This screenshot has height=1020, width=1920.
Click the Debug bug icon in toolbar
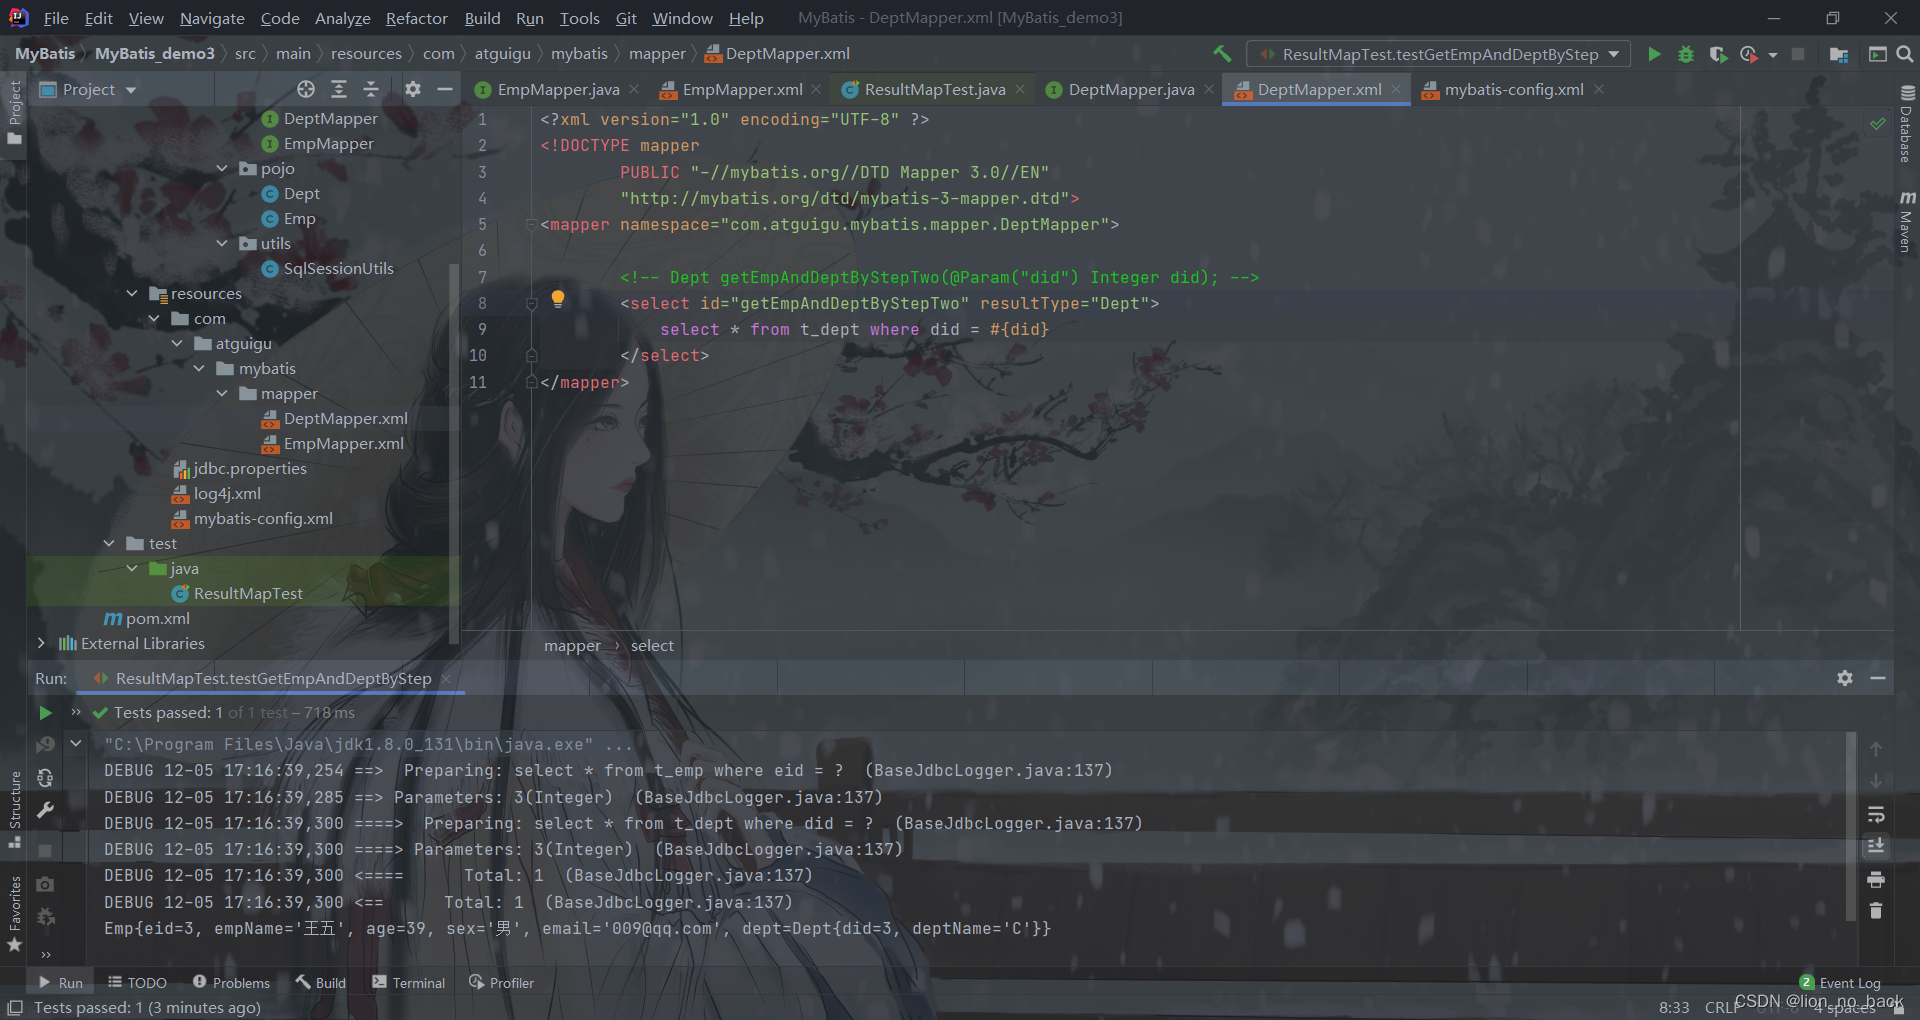(1686, 54)
